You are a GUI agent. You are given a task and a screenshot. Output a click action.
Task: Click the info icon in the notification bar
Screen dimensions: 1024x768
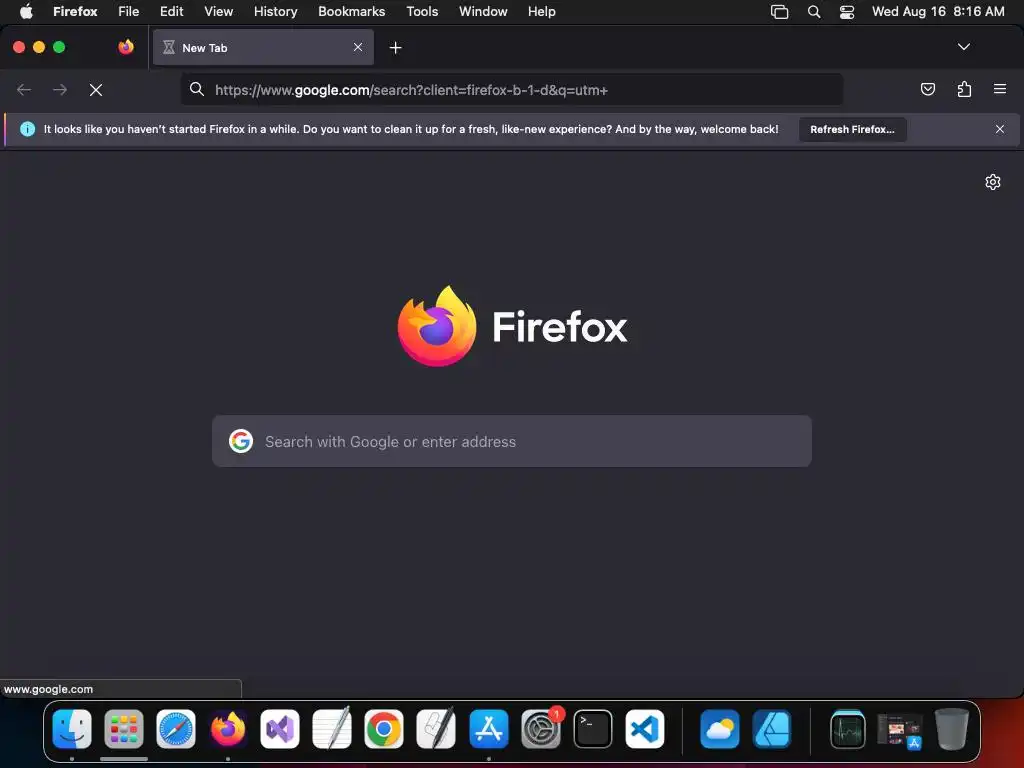27,129
